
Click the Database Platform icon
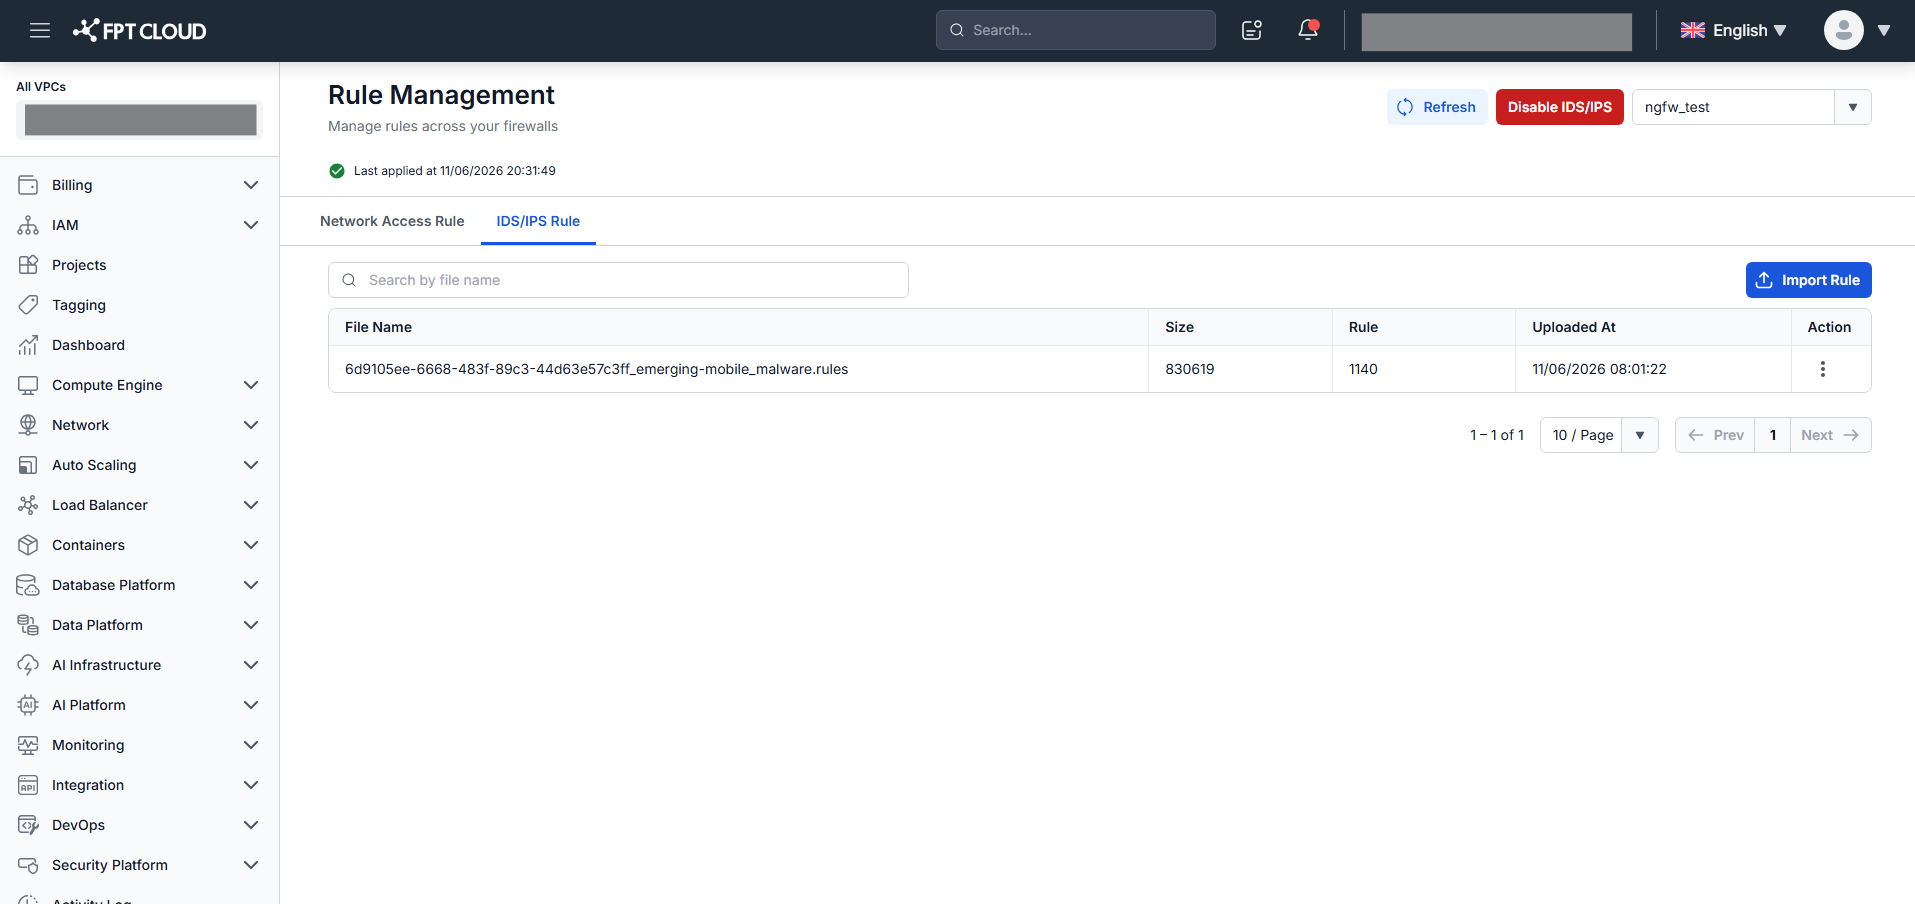click(x=28, y=585)
